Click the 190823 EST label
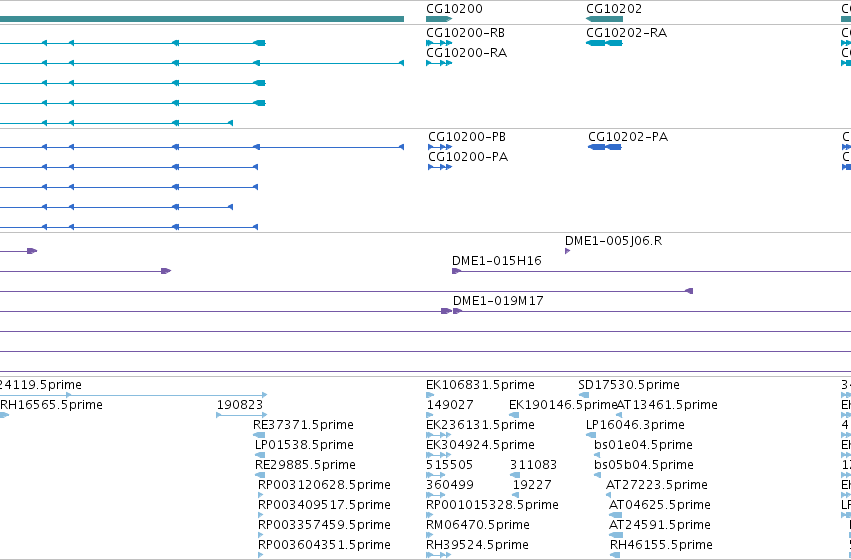Image resolution: width=851 pixels, height=560 pixels. (240, 405)
